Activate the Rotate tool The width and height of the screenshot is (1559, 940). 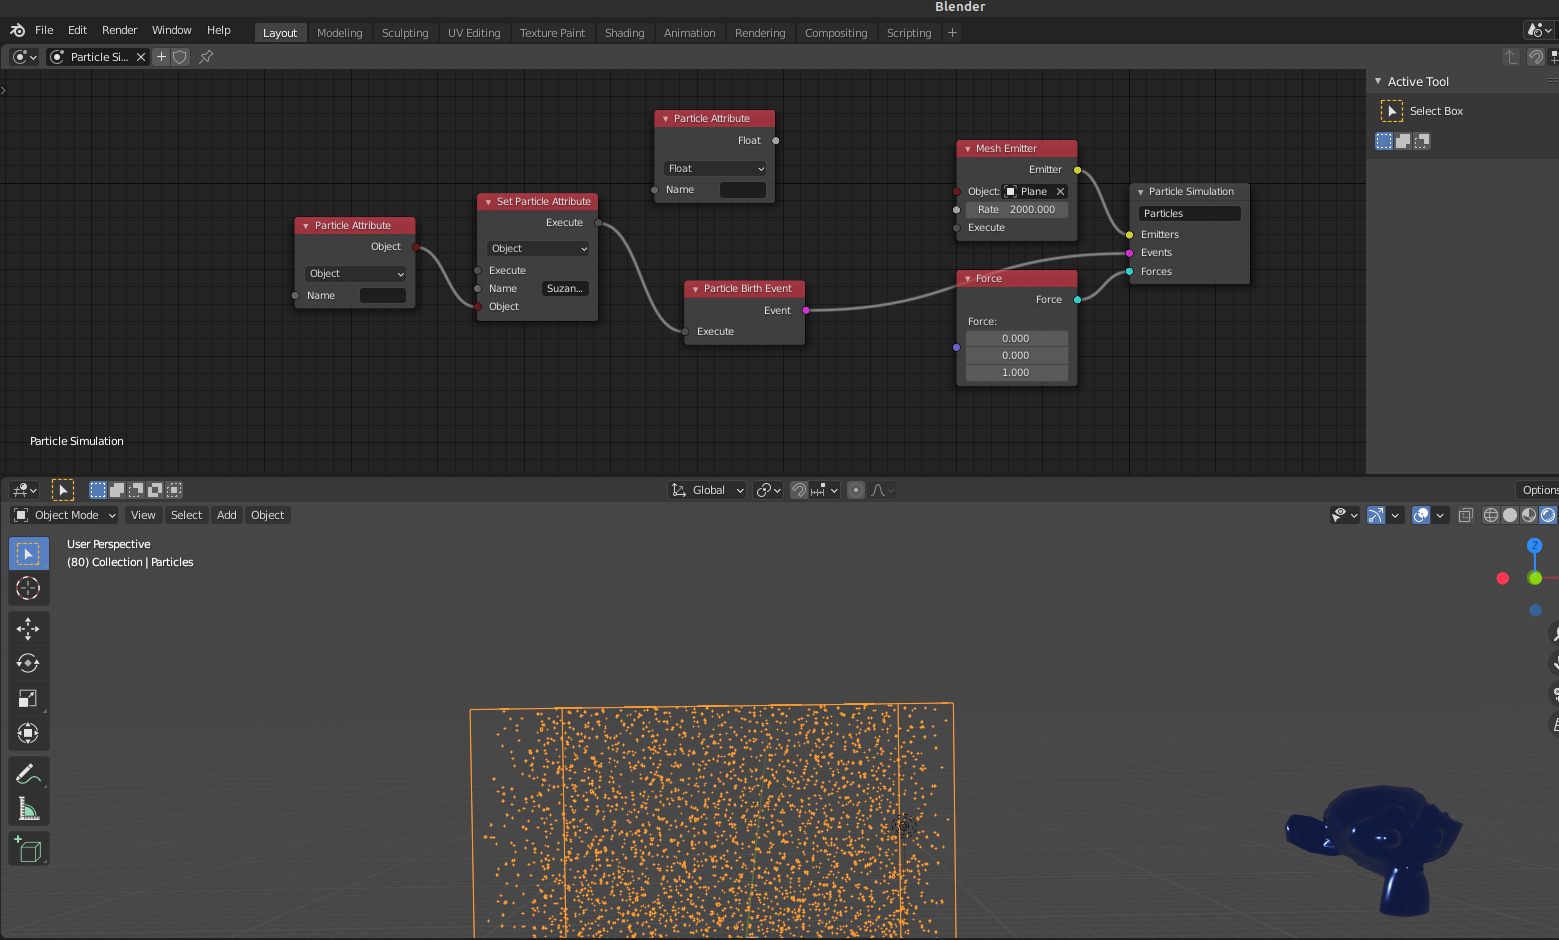28,663
